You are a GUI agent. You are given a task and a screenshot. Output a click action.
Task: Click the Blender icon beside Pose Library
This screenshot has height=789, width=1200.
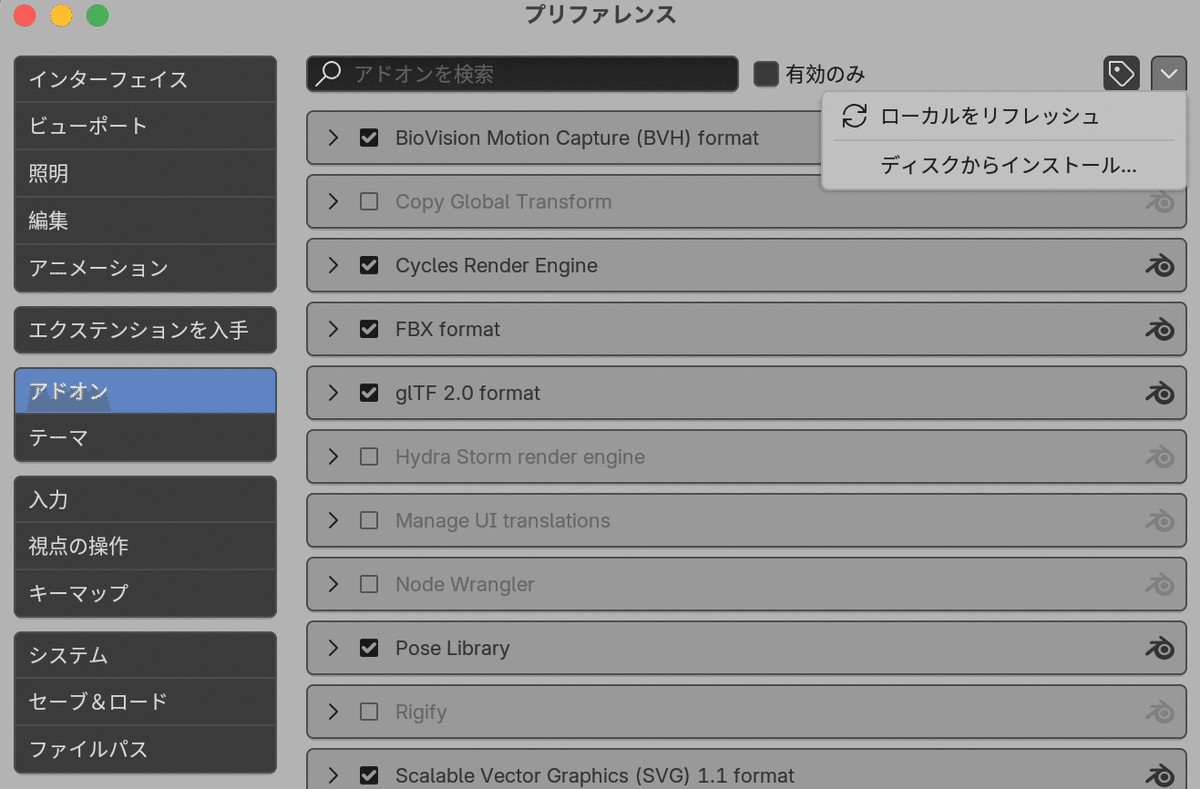1159,648
